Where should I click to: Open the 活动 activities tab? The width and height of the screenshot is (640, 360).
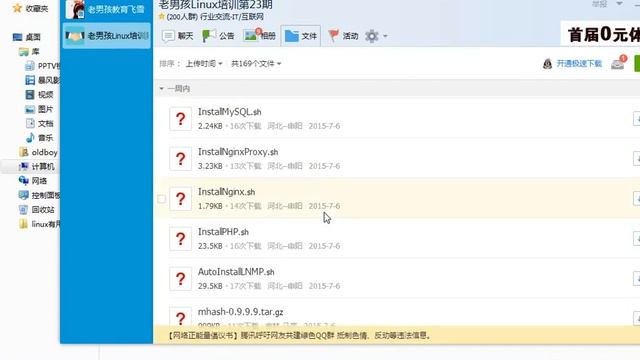tap(343, 36)
